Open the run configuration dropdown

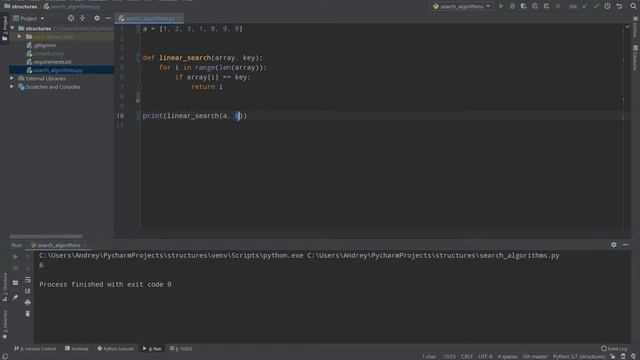(461, 7)
